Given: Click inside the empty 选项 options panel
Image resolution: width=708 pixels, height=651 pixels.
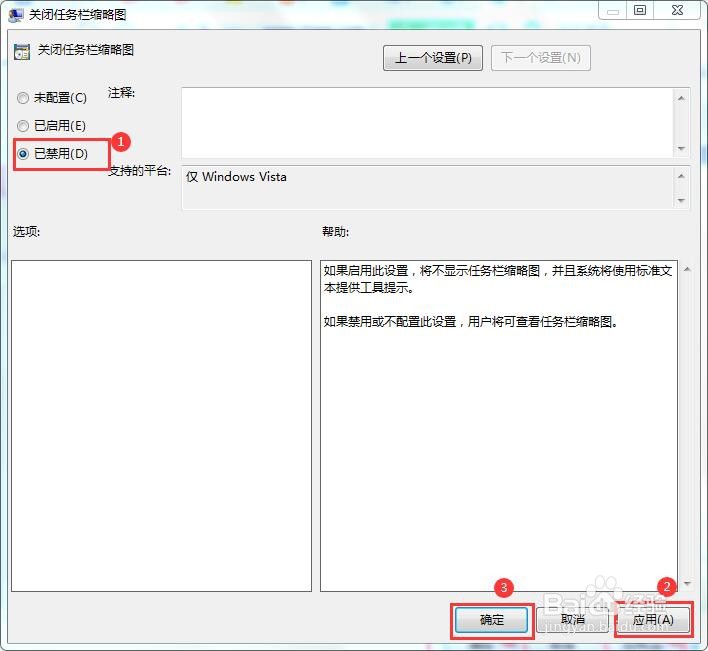Looking at the screenshot, I should point(161,426).
